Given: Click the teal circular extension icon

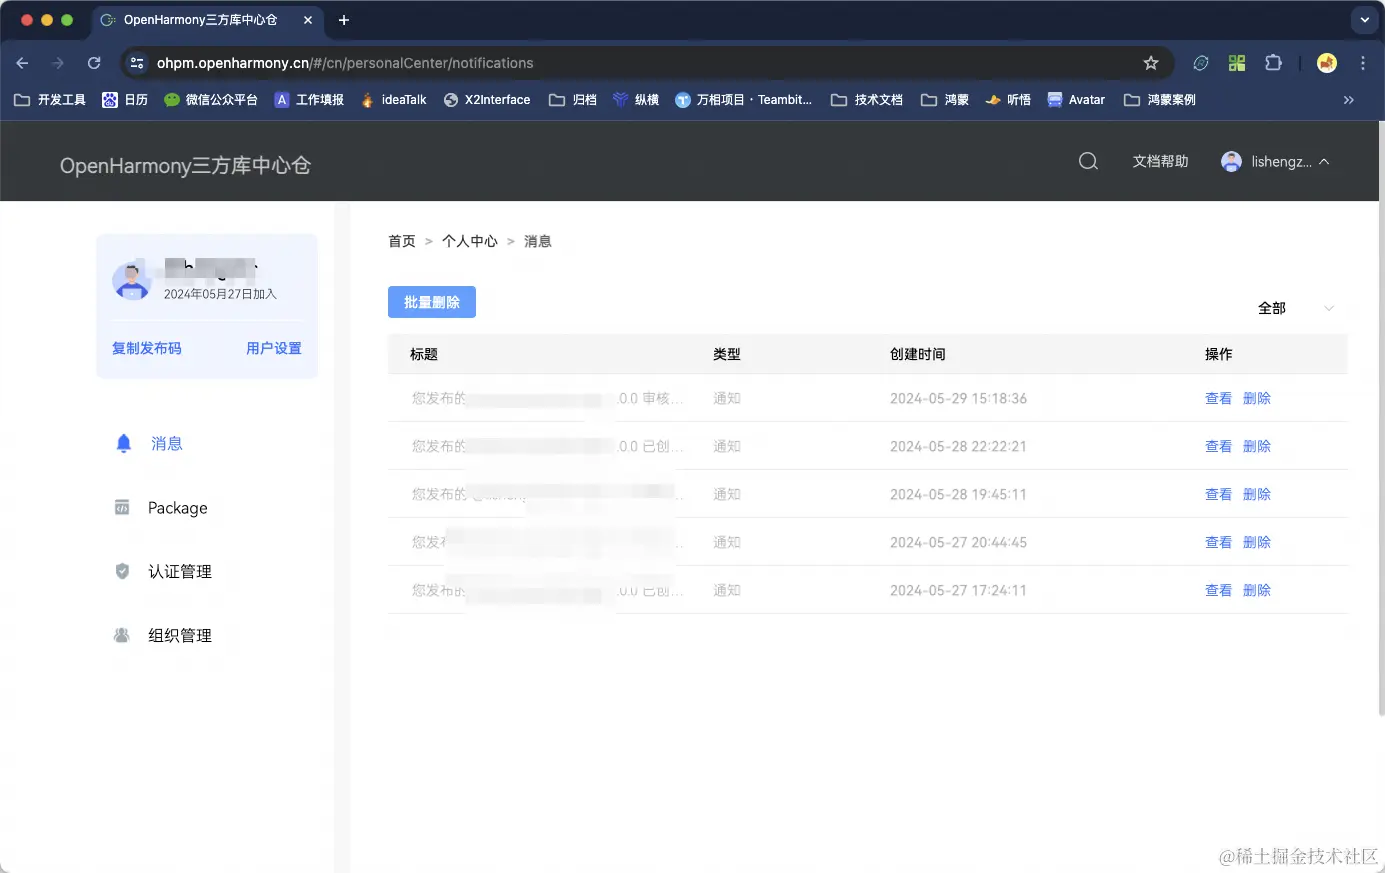Looking at the screenshot, I should pyautogui.click(x=1201, y=63).
